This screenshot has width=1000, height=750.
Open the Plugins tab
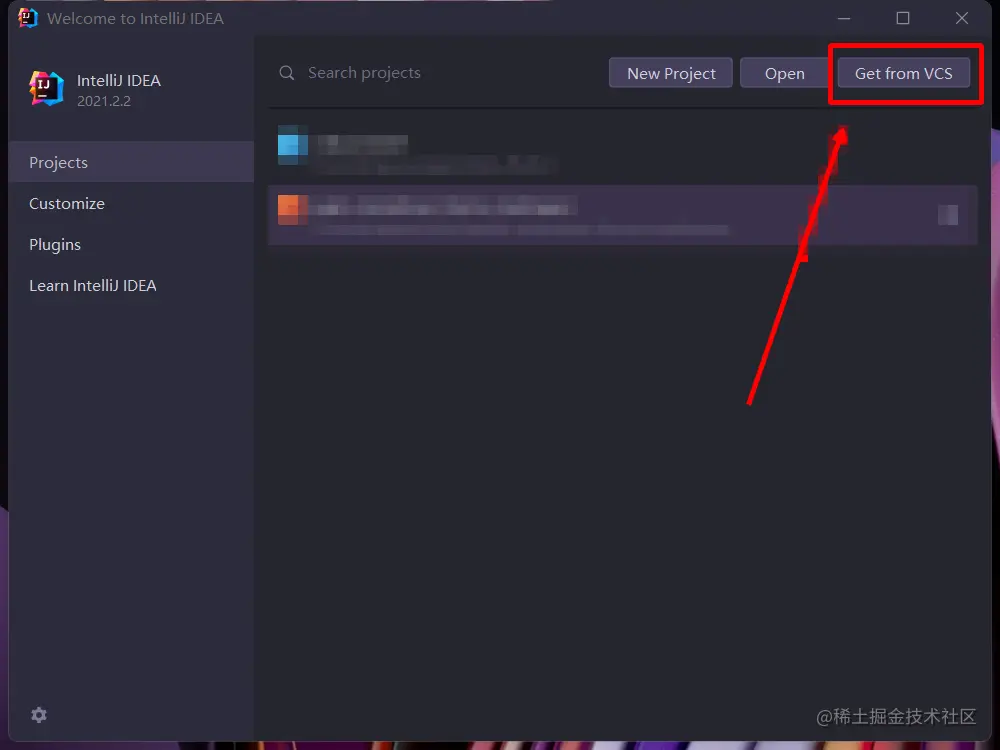(x=131, y=244)
